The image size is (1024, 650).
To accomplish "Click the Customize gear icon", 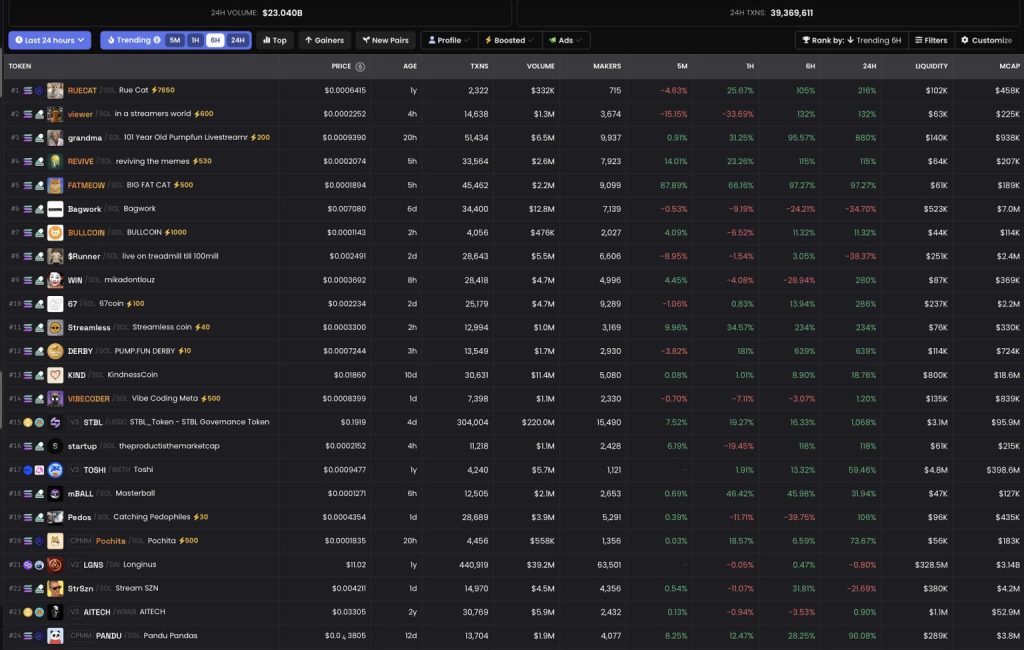I will [x=965, y=40].
